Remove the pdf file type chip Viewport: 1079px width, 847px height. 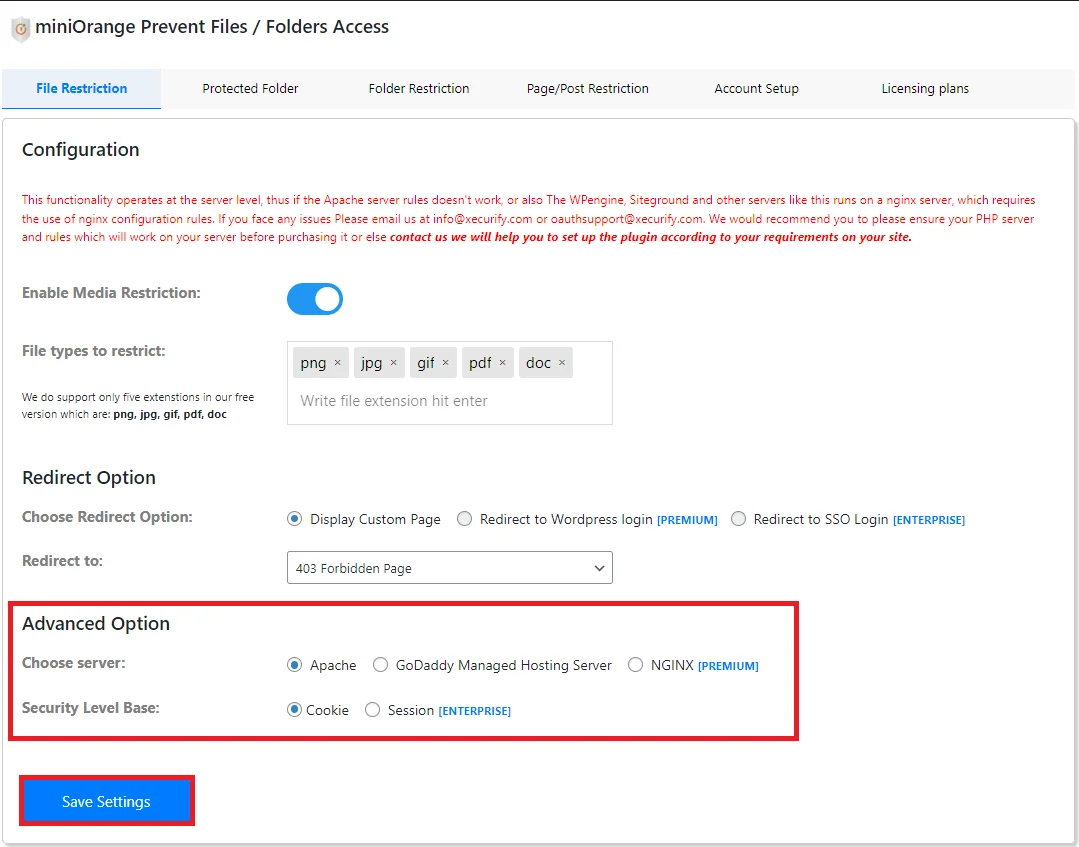coord(501,362)
